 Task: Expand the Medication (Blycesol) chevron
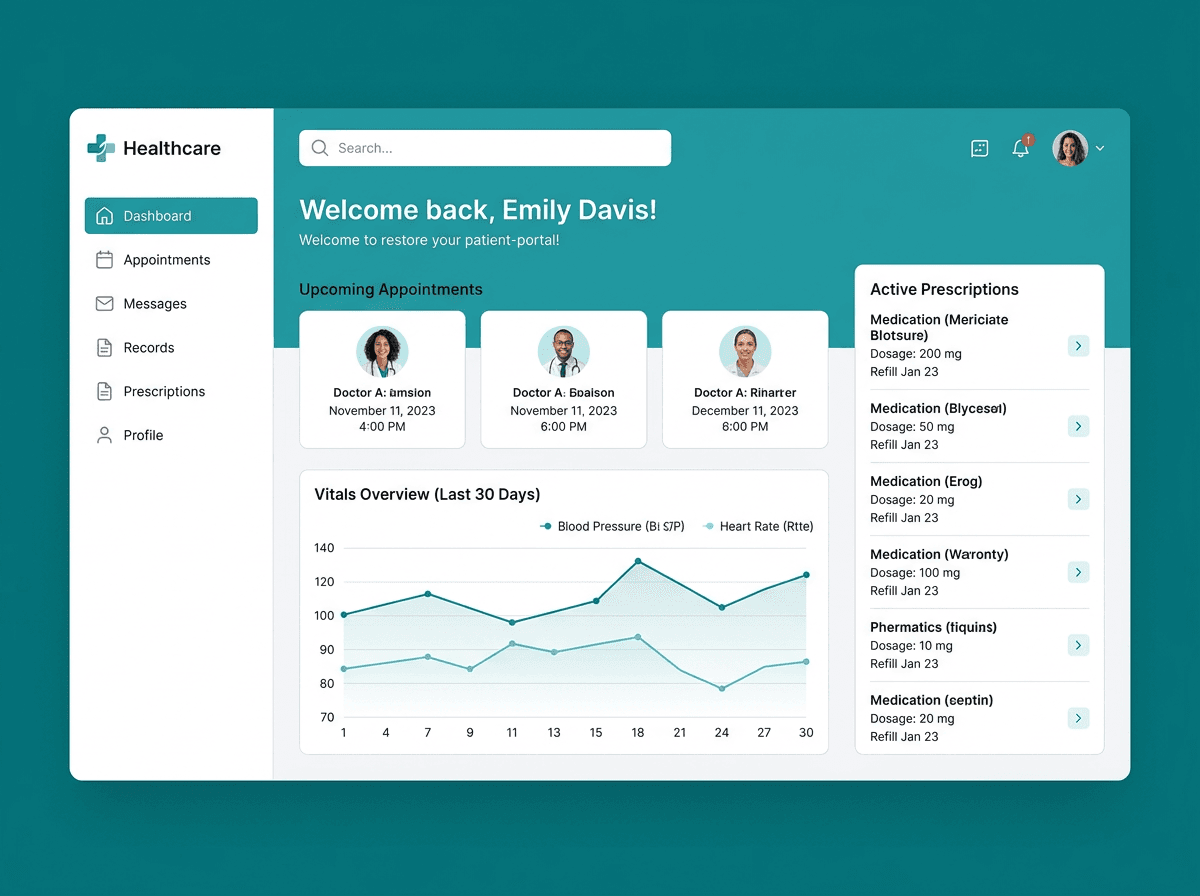coord(1078,426)
